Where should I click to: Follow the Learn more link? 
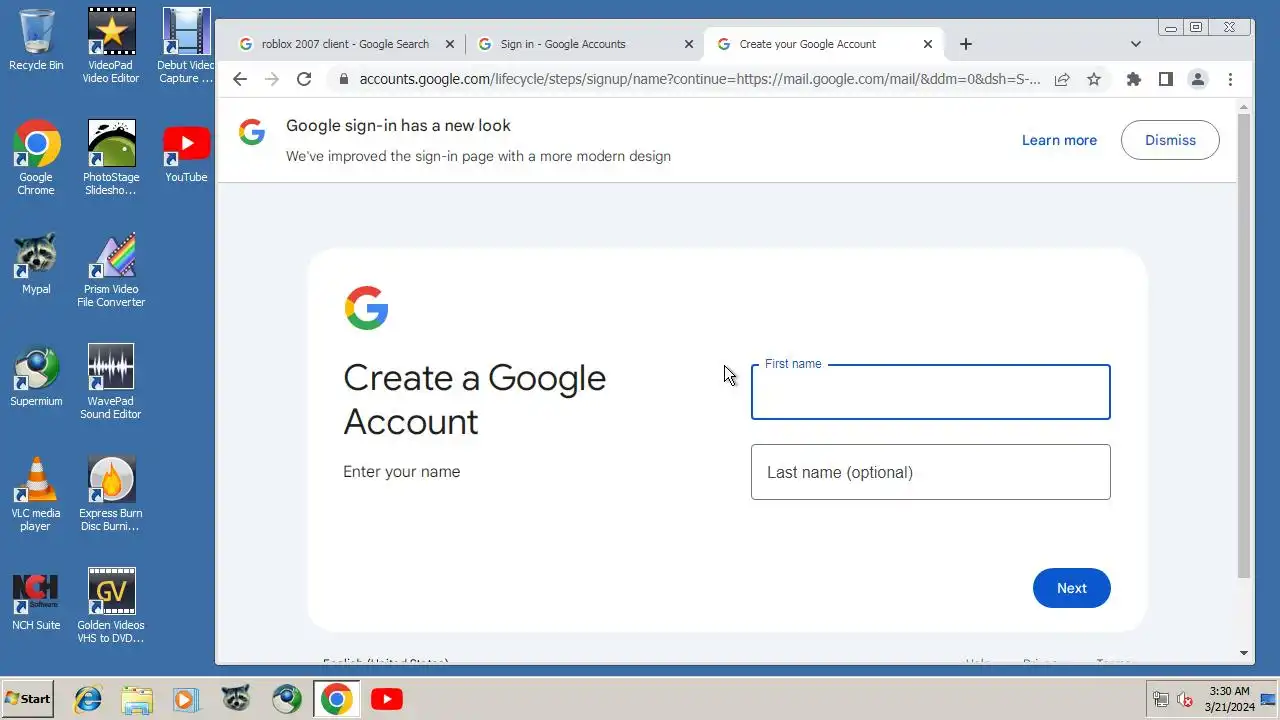pyautogui.click(x=1059, y=140)
